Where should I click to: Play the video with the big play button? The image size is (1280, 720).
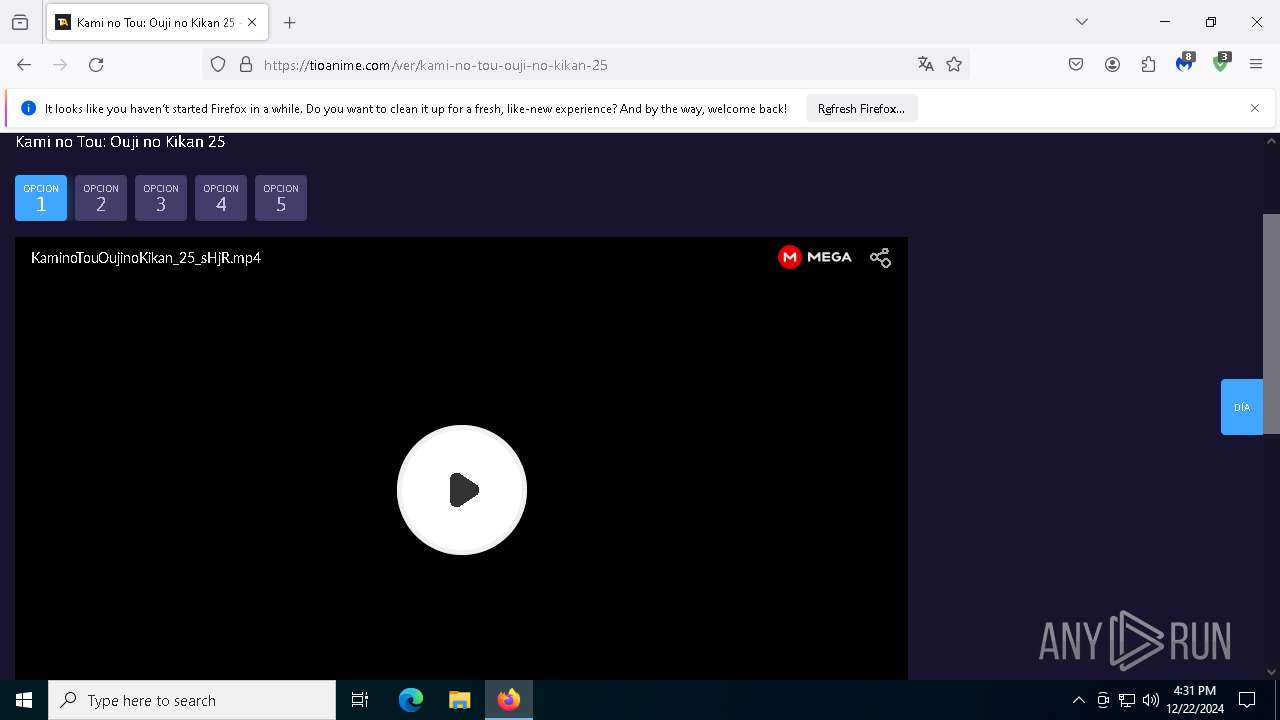[462, 490]
